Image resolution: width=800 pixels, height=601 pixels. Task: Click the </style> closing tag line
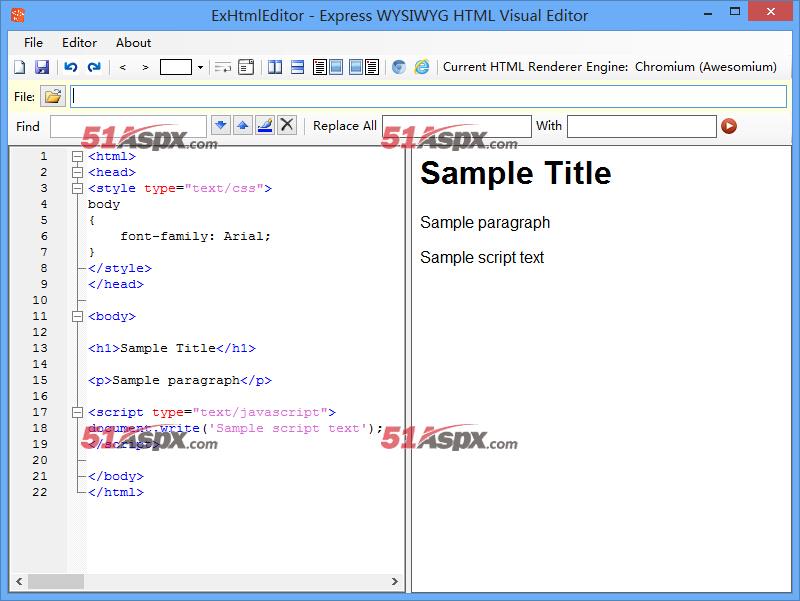120,268
